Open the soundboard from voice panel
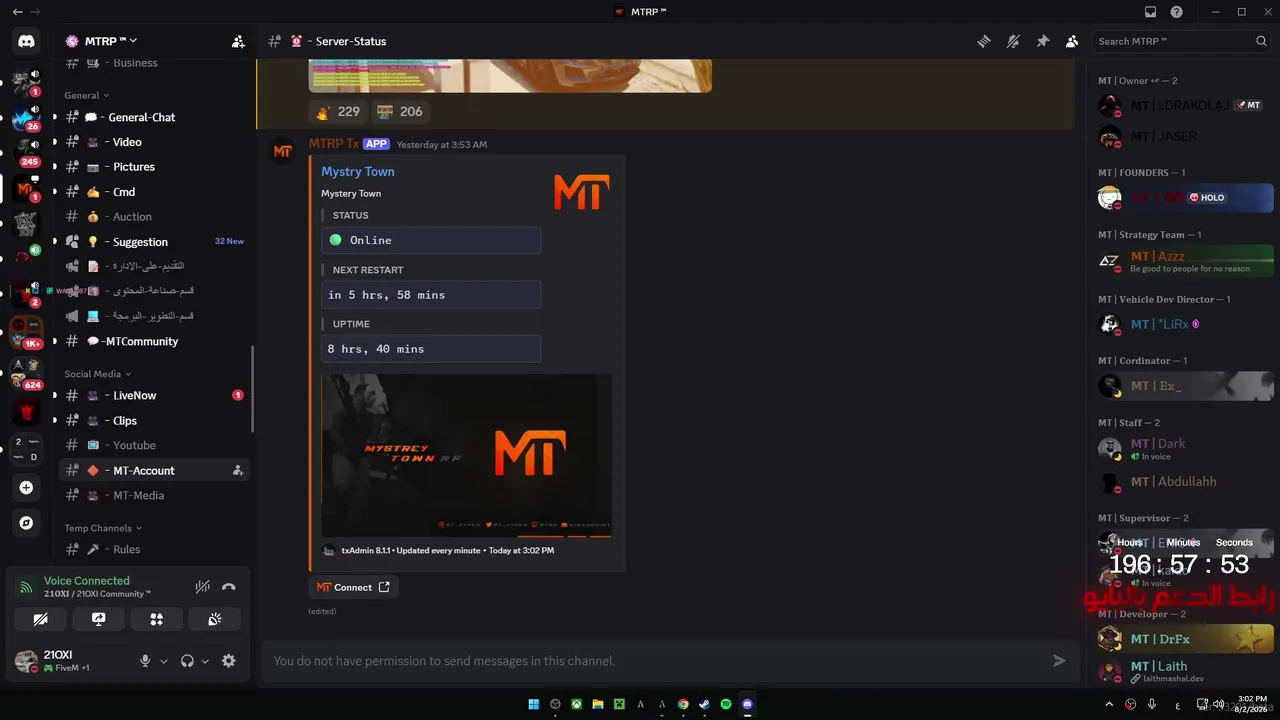 tap(214, 619)
